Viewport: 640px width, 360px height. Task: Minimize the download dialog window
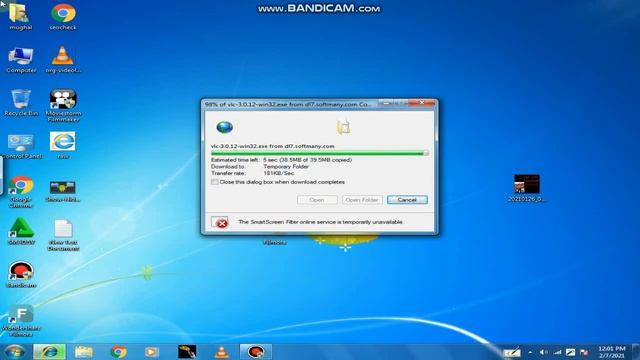386,103
